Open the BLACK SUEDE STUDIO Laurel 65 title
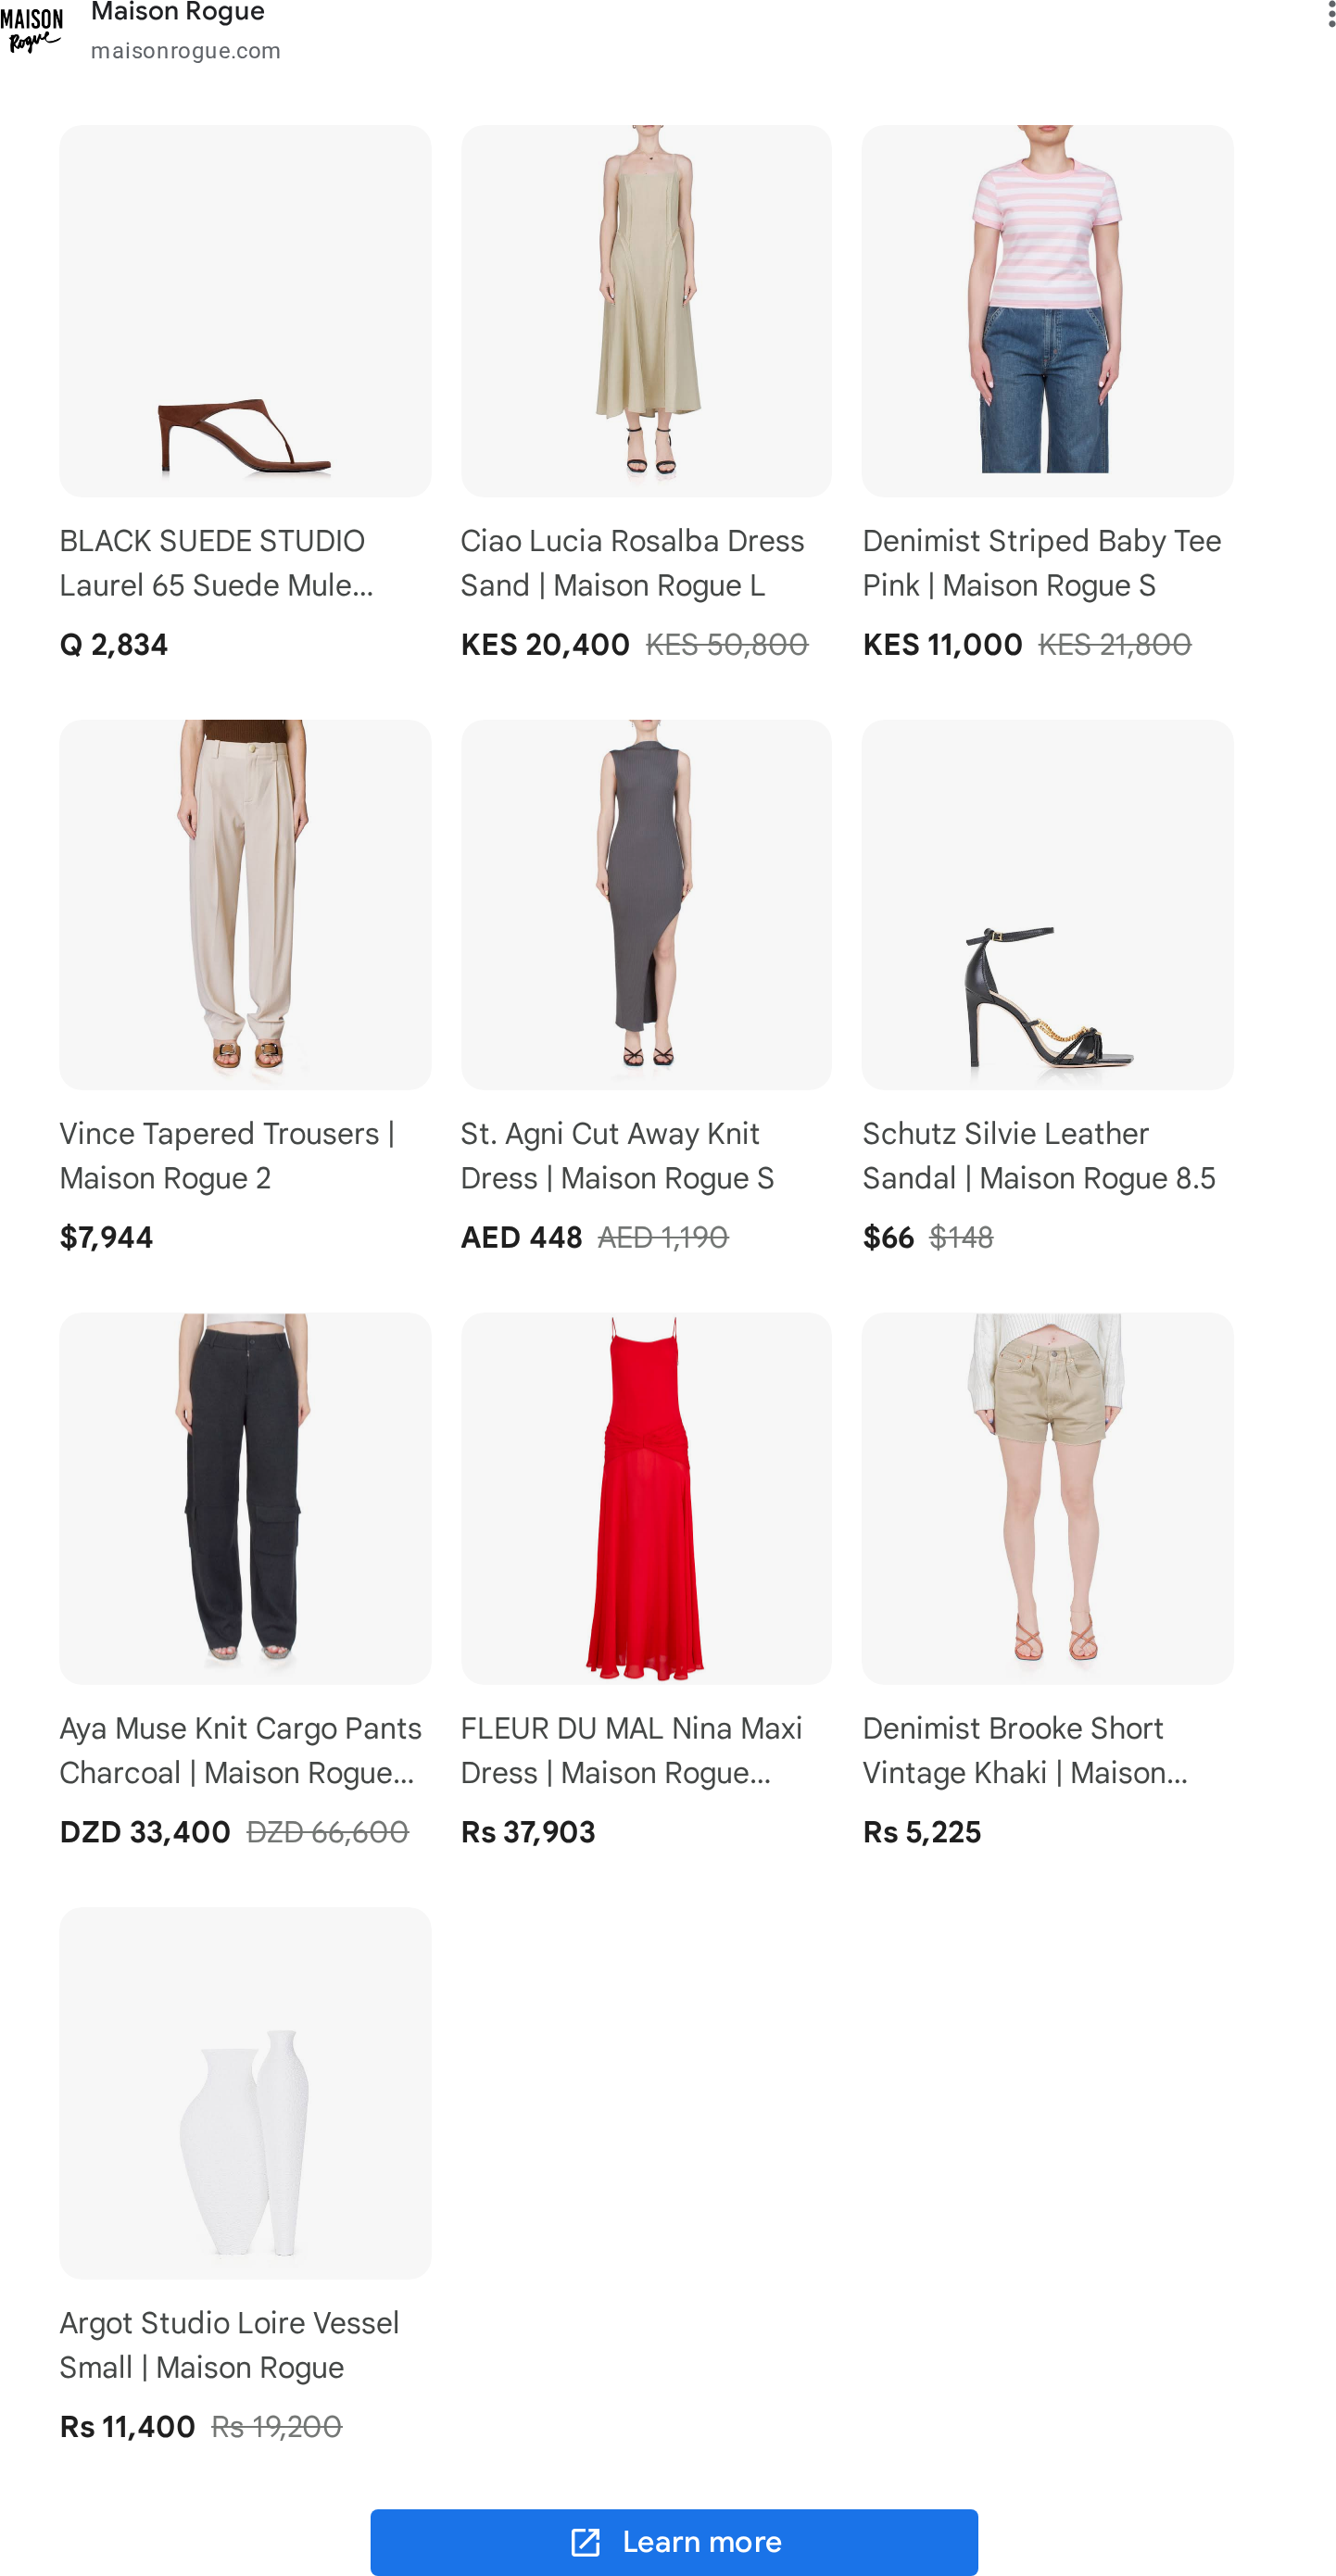Image resolution: width=1336 pixels, height=2576 pixels. (x=217, y=563)
